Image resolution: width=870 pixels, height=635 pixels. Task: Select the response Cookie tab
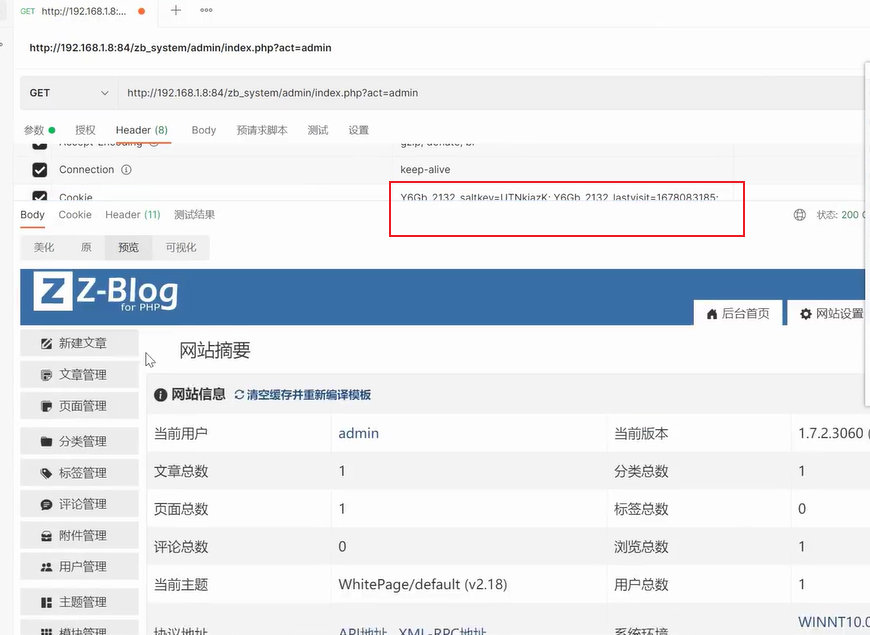click(75, 215)
